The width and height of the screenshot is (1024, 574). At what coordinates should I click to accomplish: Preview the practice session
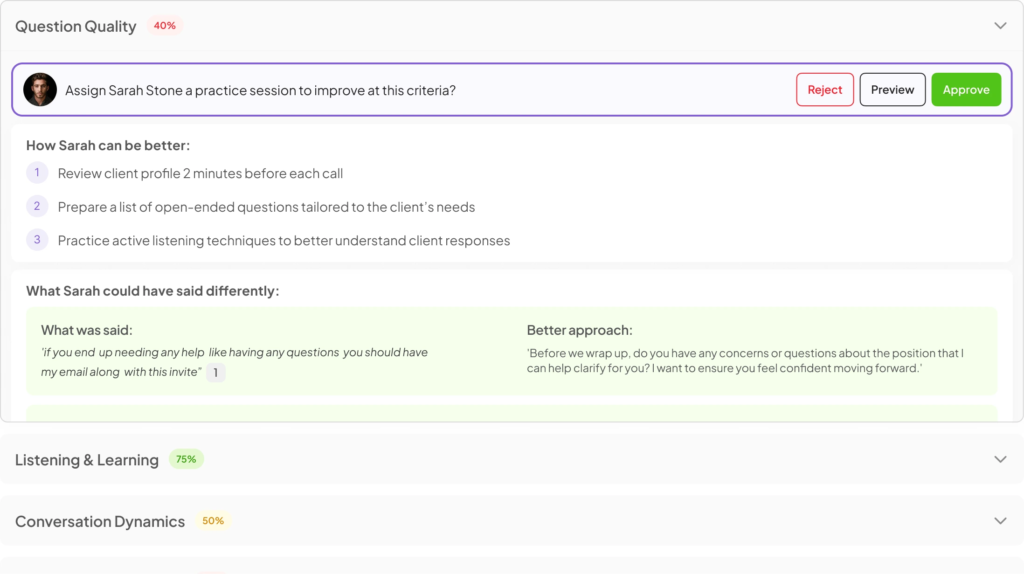pyautogui.click(x=892, y=89)
